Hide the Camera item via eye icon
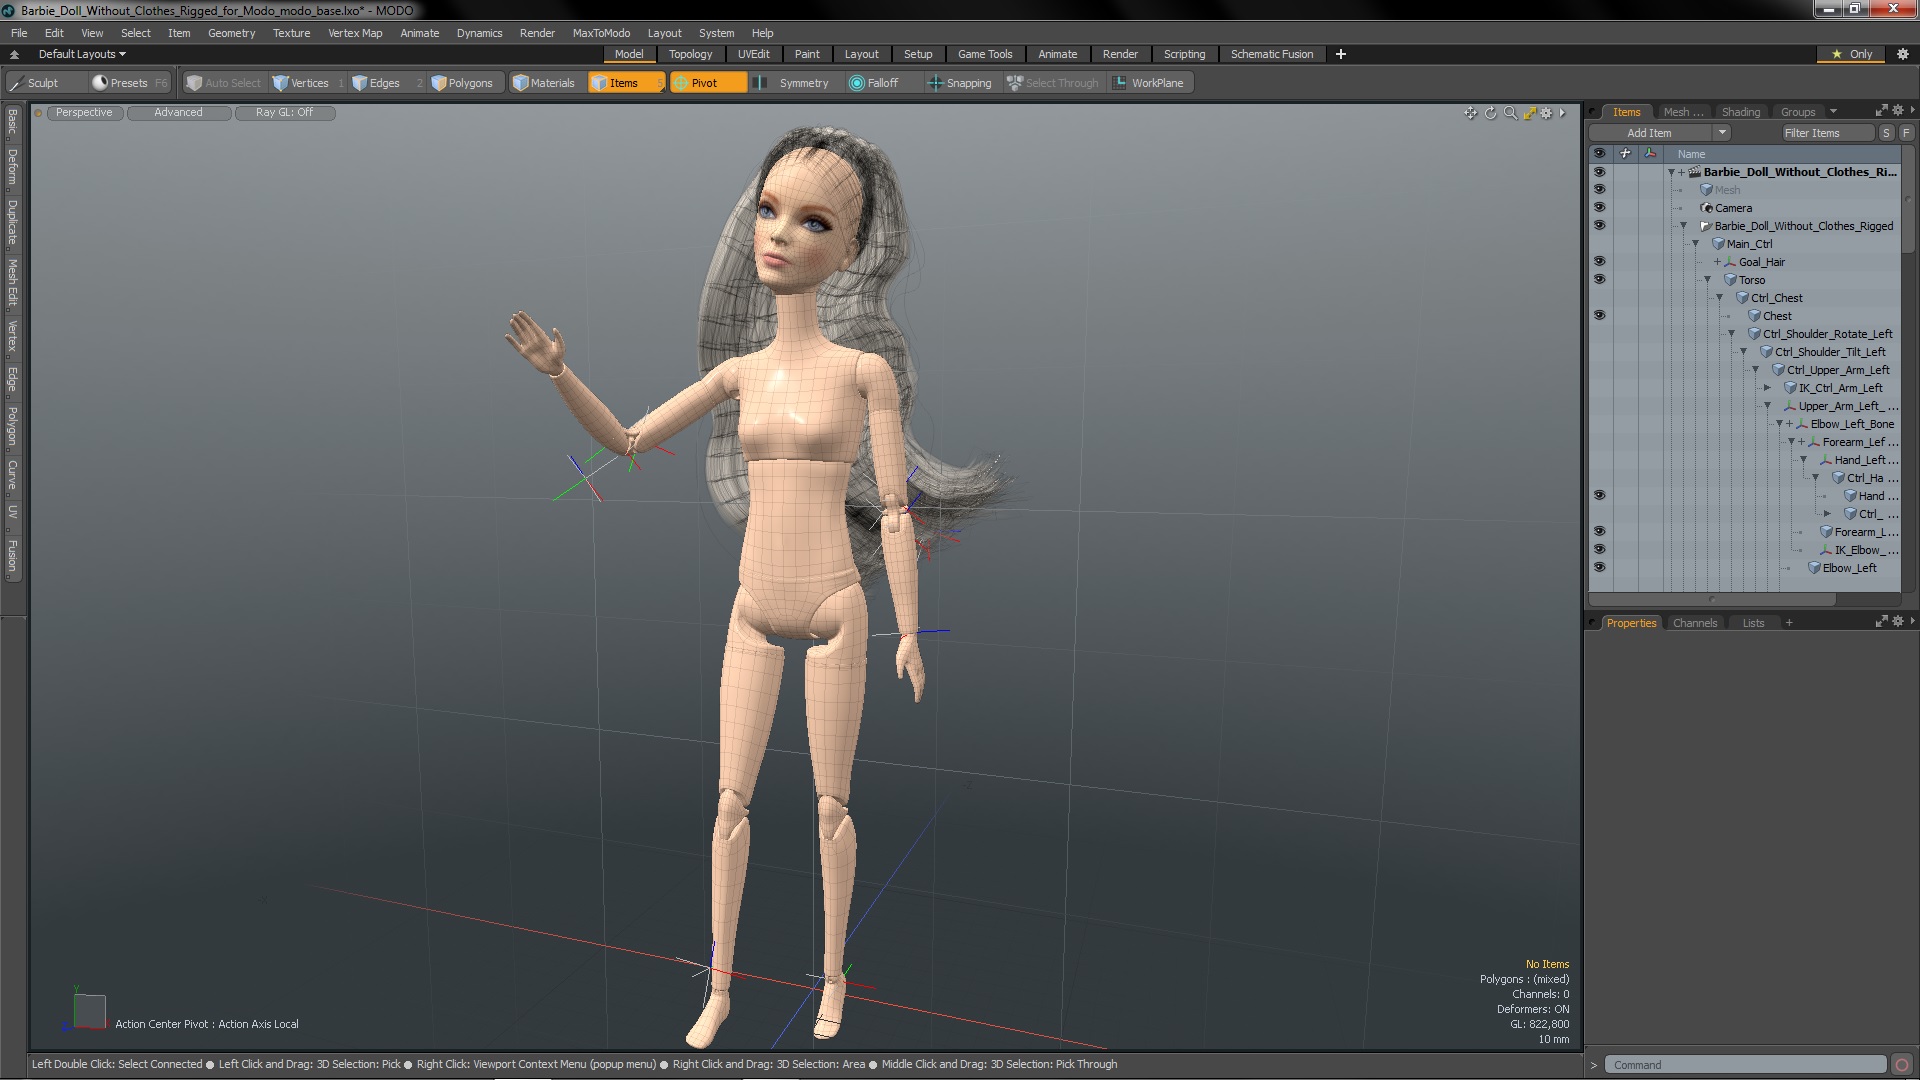This screenshot has width=1920, height=1080. tap(1599, 208)
